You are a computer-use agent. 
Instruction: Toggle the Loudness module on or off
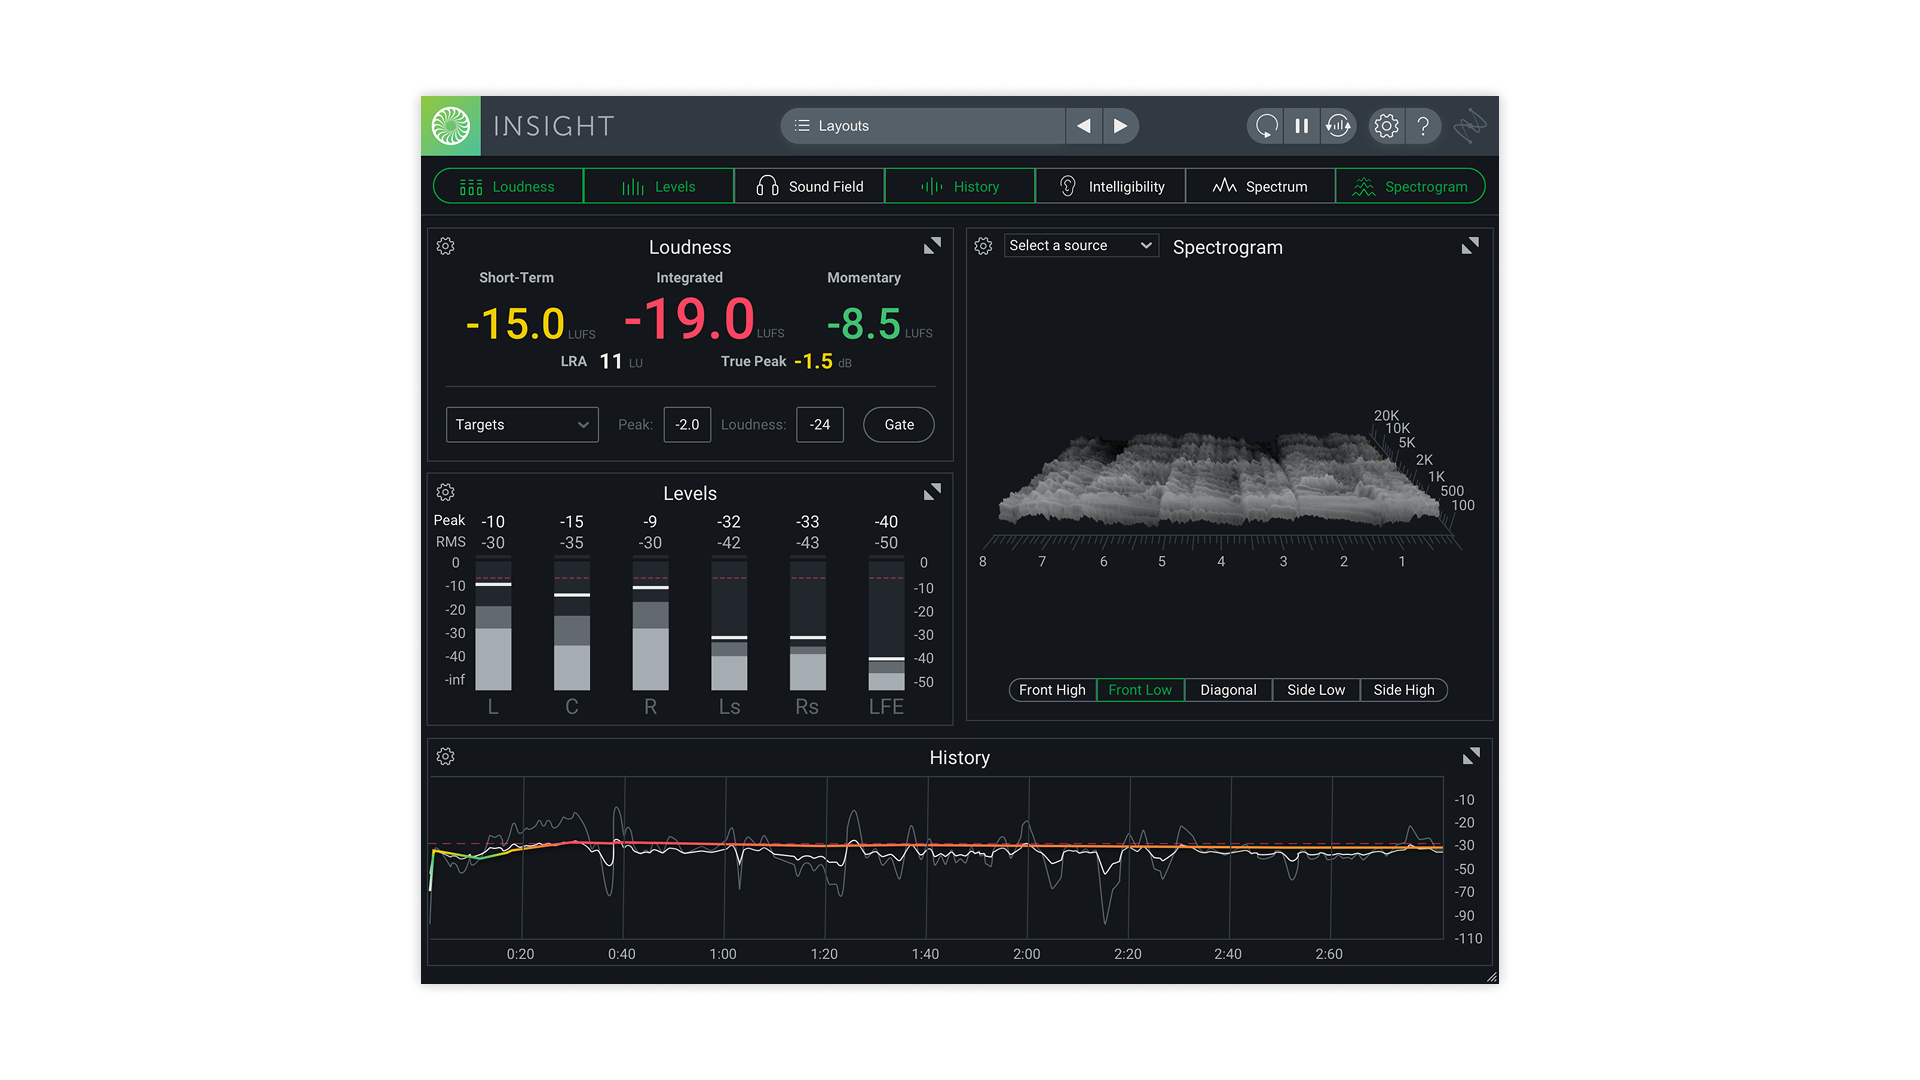click(x=508, y=187)
